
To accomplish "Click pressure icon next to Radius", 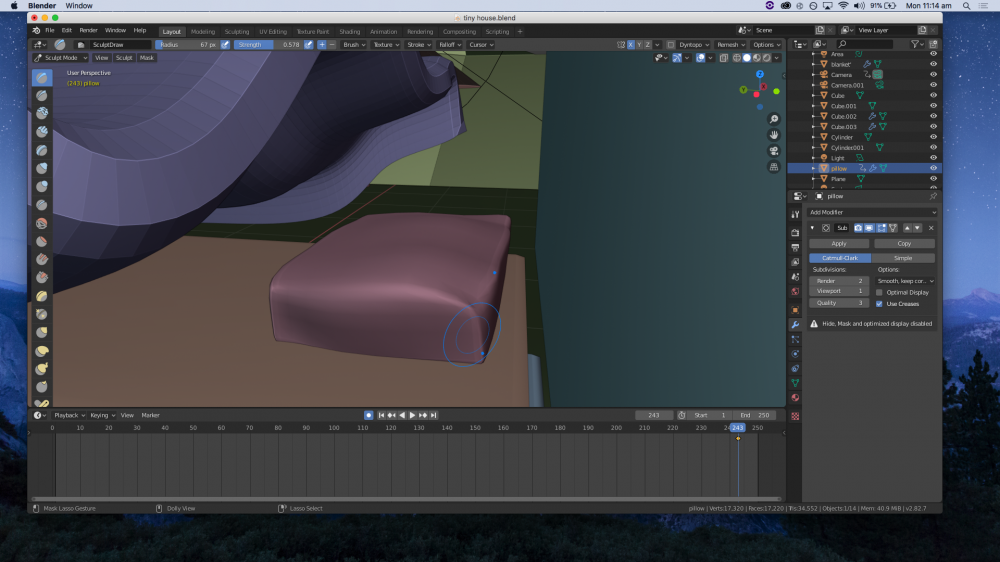I will click(x=225, y=45).
